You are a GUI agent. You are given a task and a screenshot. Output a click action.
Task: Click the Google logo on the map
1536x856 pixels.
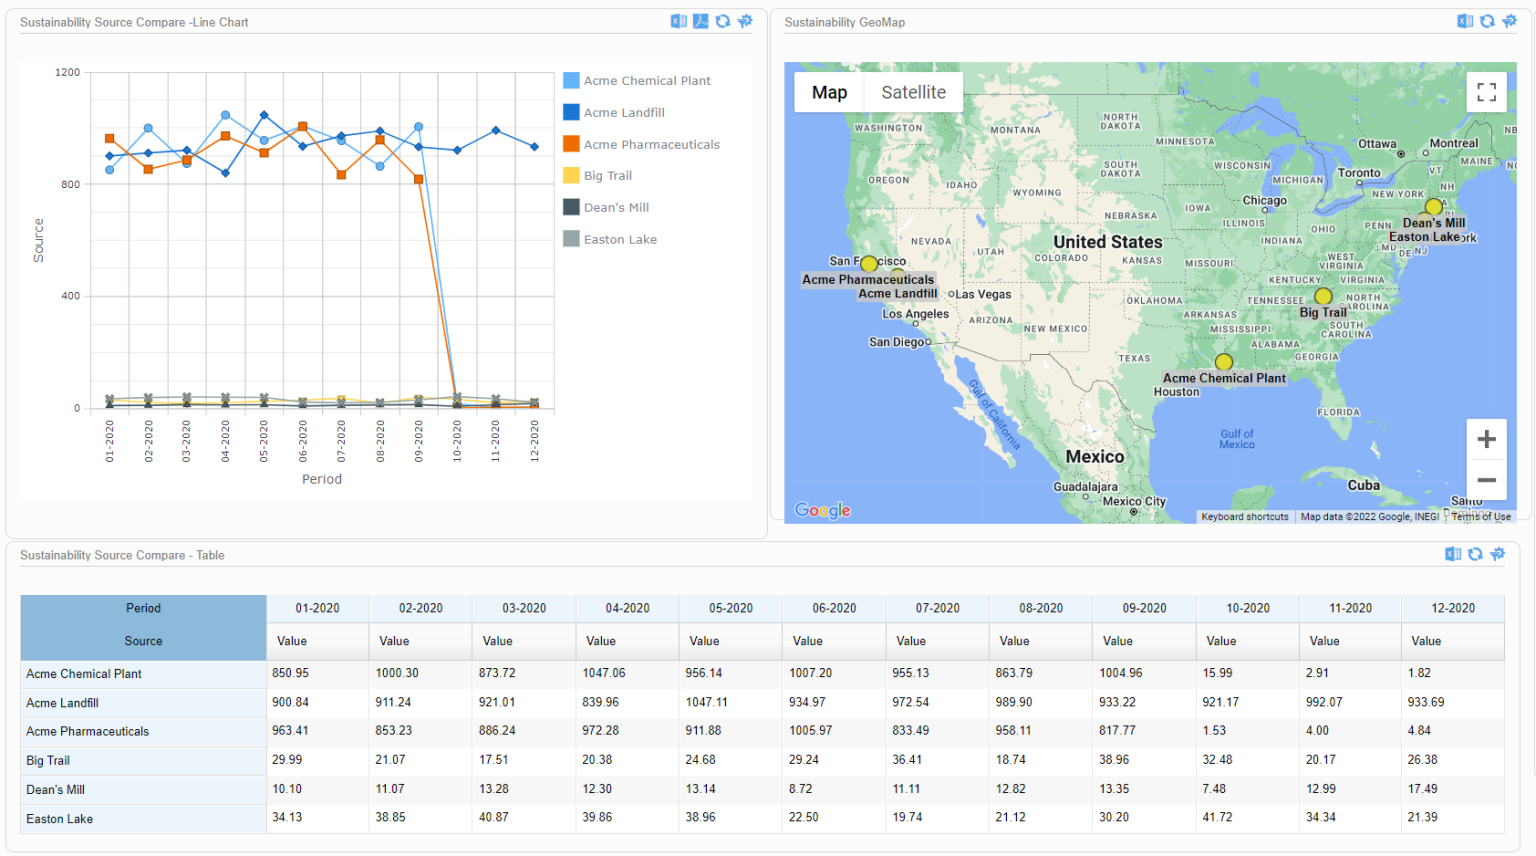tap(821, 510)
